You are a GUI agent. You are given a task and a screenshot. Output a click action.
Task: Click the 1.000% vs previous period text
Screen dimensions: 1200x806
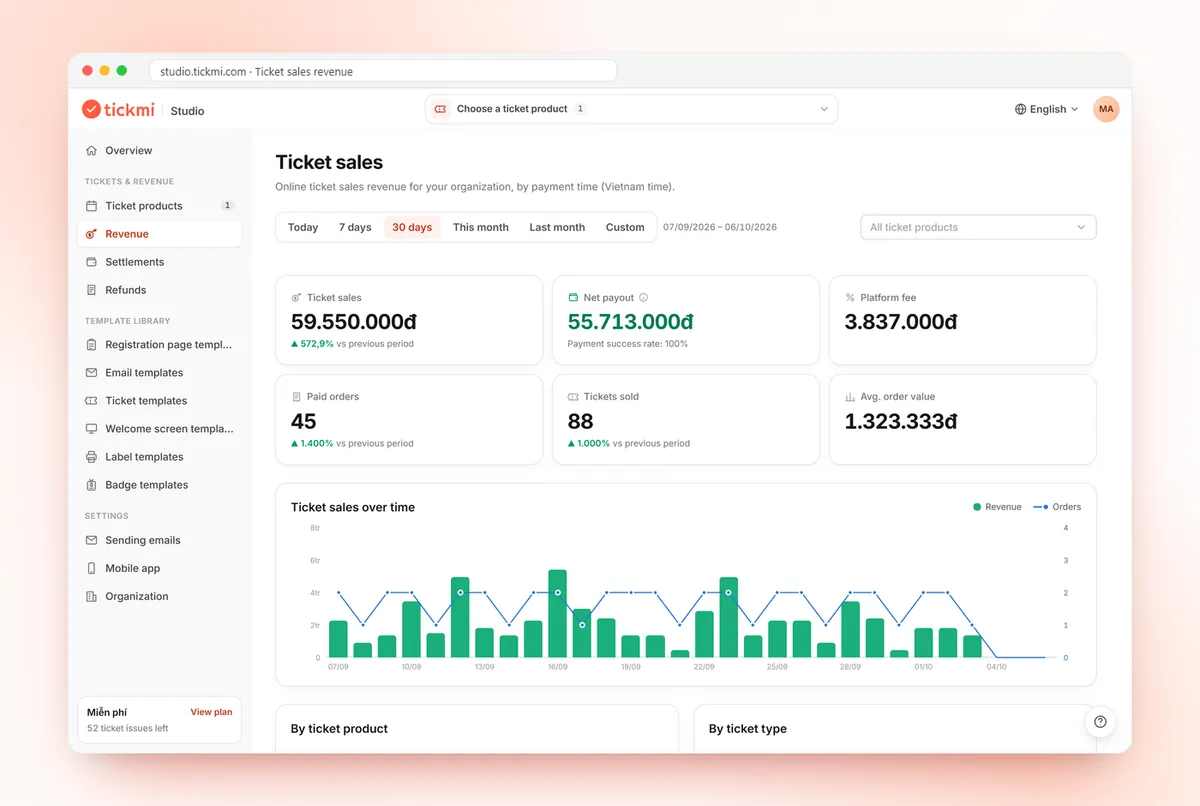point(629,443)
